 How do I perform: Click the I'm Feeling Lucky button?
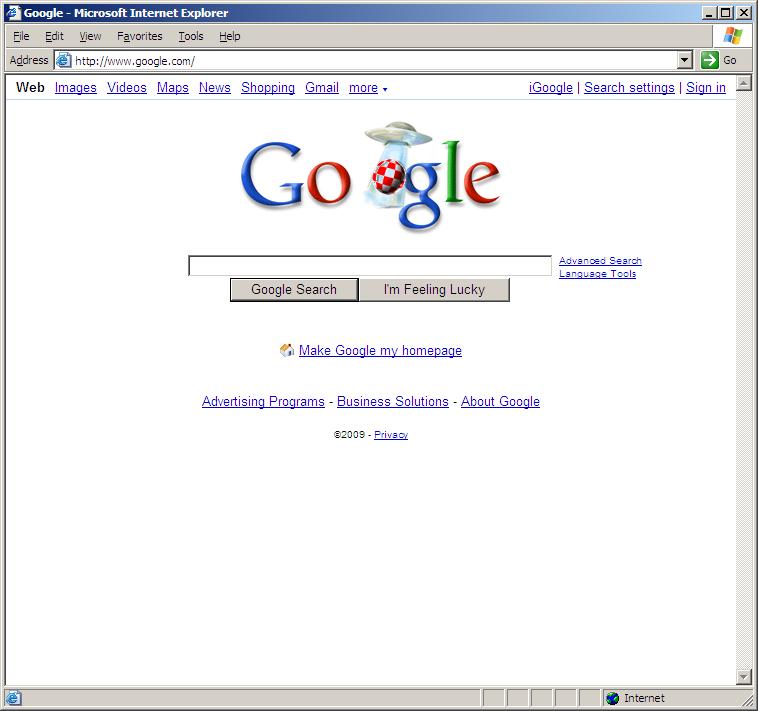point(434,290)
